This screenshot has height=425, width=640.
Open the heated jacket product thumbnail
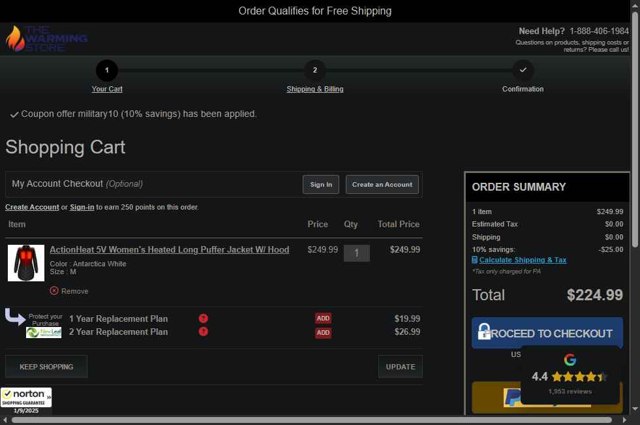point(26,263)
